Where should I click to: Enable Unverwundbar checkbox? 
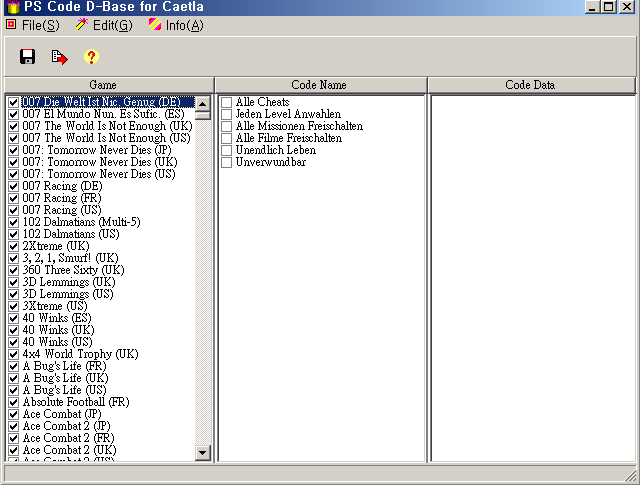click(x=227, y=162)
